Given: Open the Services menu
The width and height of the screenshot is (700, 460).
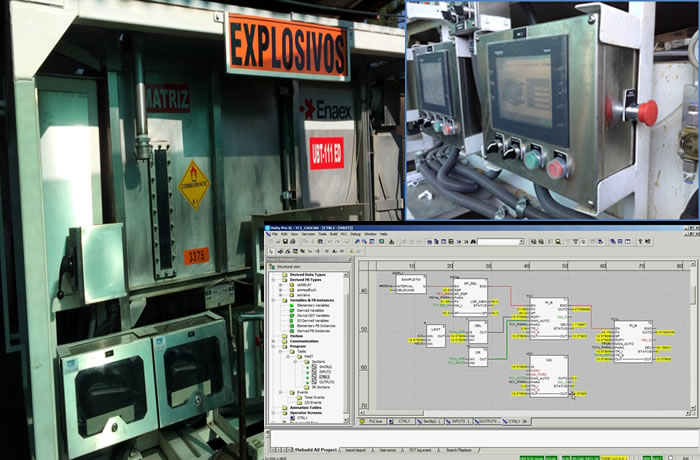Looking at the screenshot, I should click(308, 234).
